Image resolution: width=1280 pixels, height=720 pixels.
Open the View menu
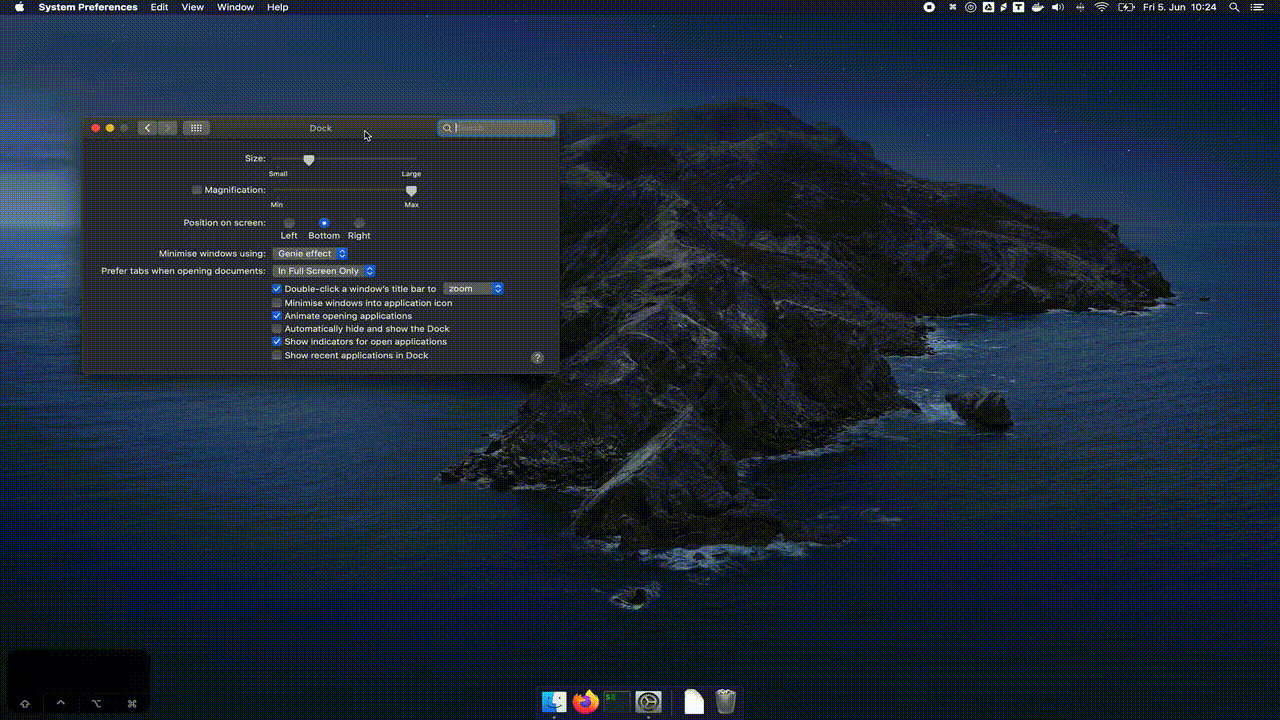coord(192,7)
